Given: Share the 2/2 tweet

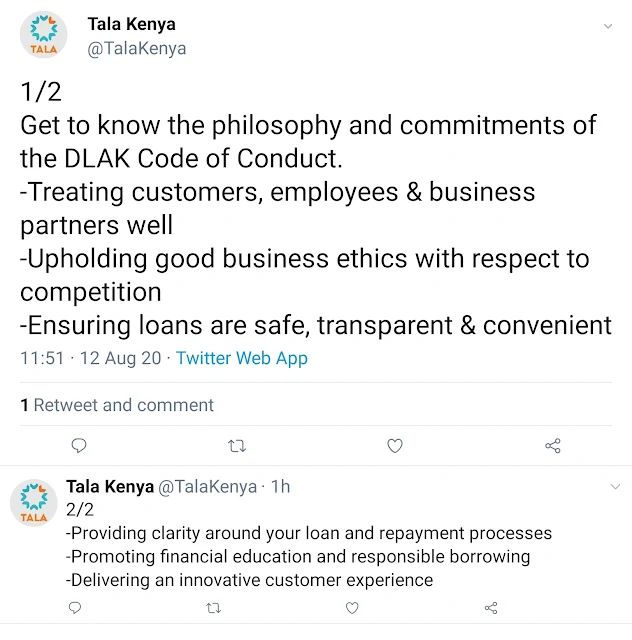Looking at the screenshot, I should [x=491, y=608].
